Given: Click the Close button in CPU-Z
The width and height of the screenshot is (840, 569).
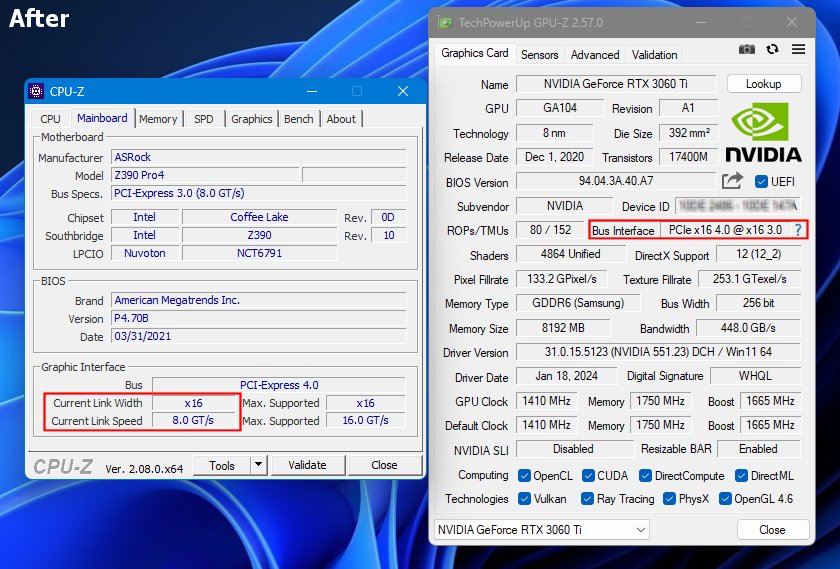Looking at the screenshot, I should click(384, 465).
